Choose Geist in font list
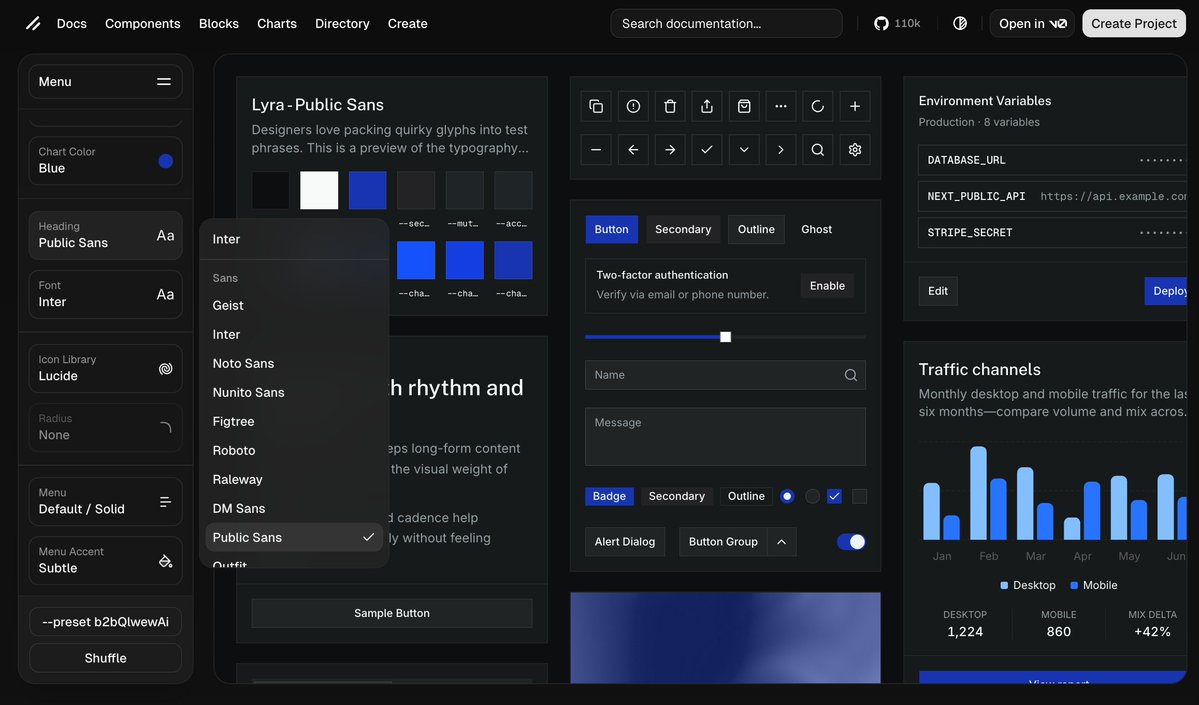Viewport: 1199px width, 705px height. click(294, 305)
